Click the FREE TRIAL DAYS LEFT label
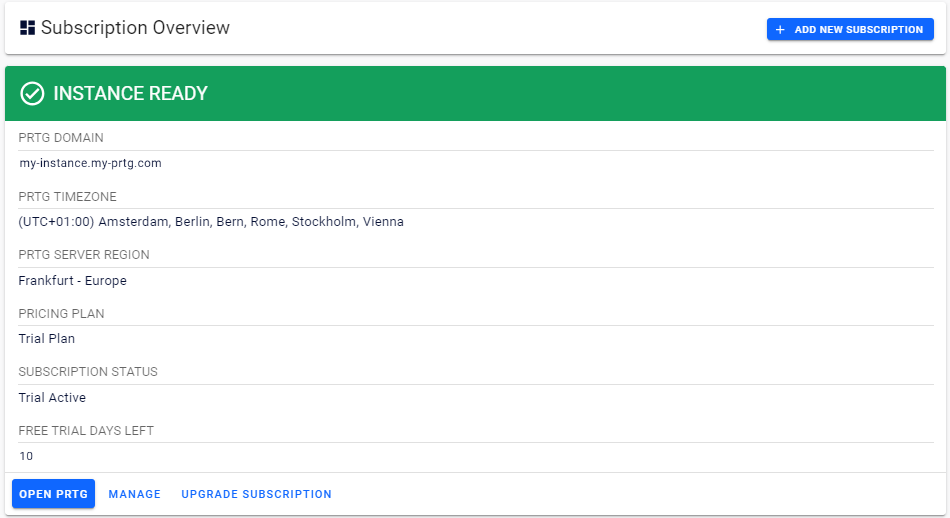This screenshot has height=518, width=950. point(86,431)
